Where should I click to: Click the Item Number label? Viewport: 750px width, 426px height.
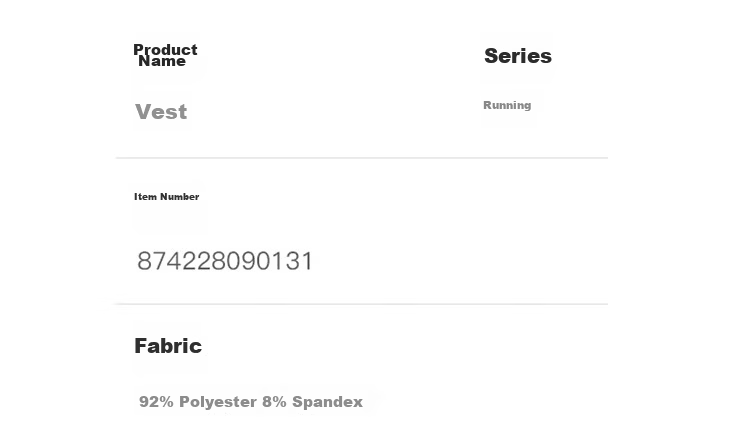166,197
